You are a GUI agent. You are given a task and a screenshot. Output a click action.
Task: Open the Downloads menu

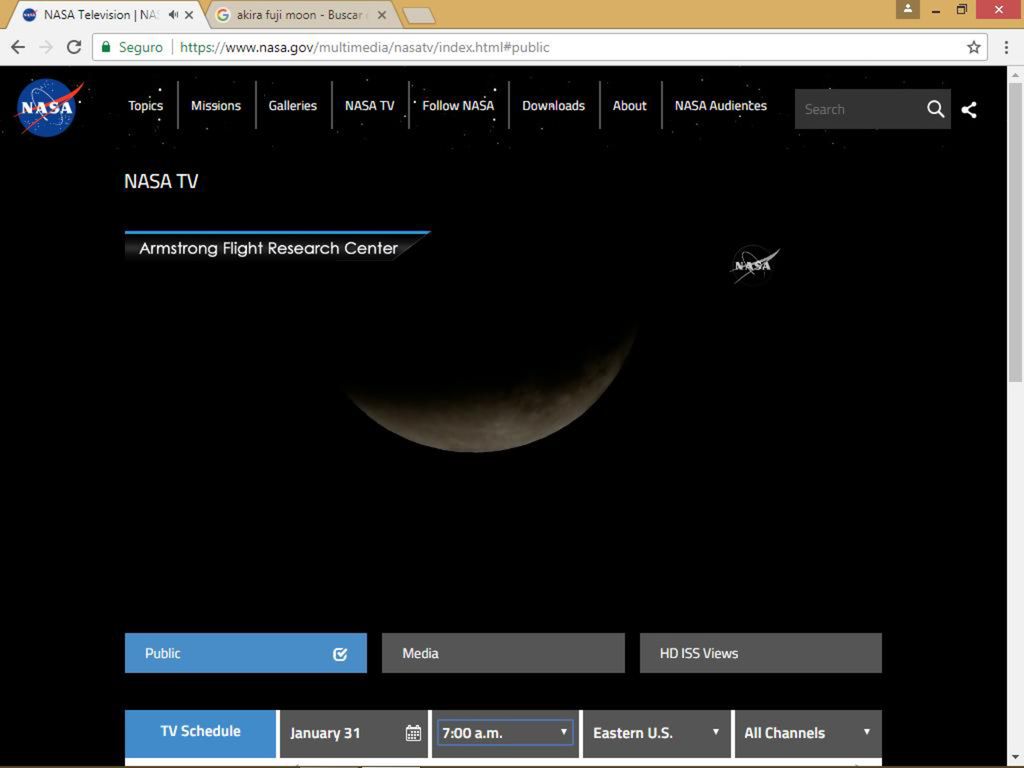click(x=554, y=106)
